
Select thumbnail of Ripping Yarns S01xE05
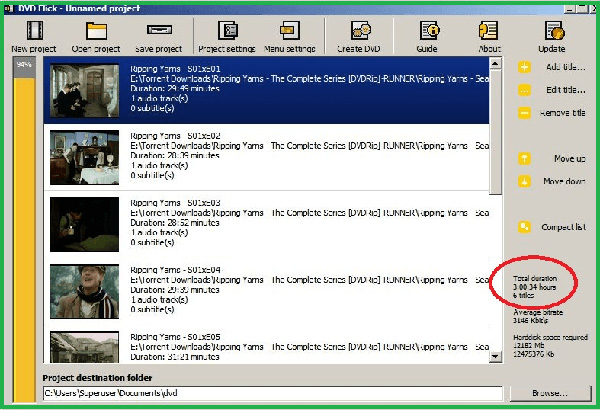(85, 347)
